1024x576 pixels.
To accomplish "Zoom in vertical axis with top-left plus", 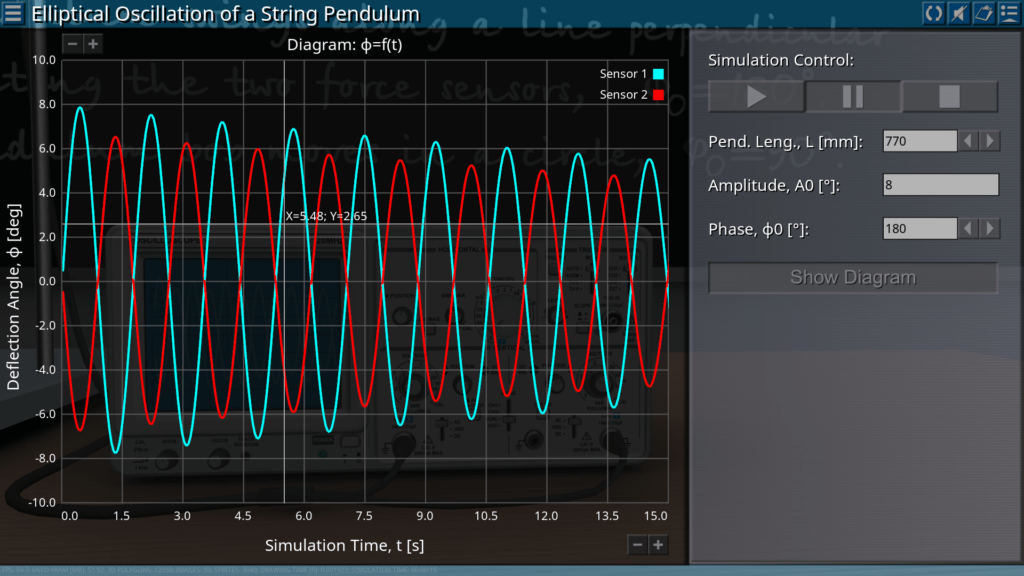I will pyautogui.click(x=92, y=44).
